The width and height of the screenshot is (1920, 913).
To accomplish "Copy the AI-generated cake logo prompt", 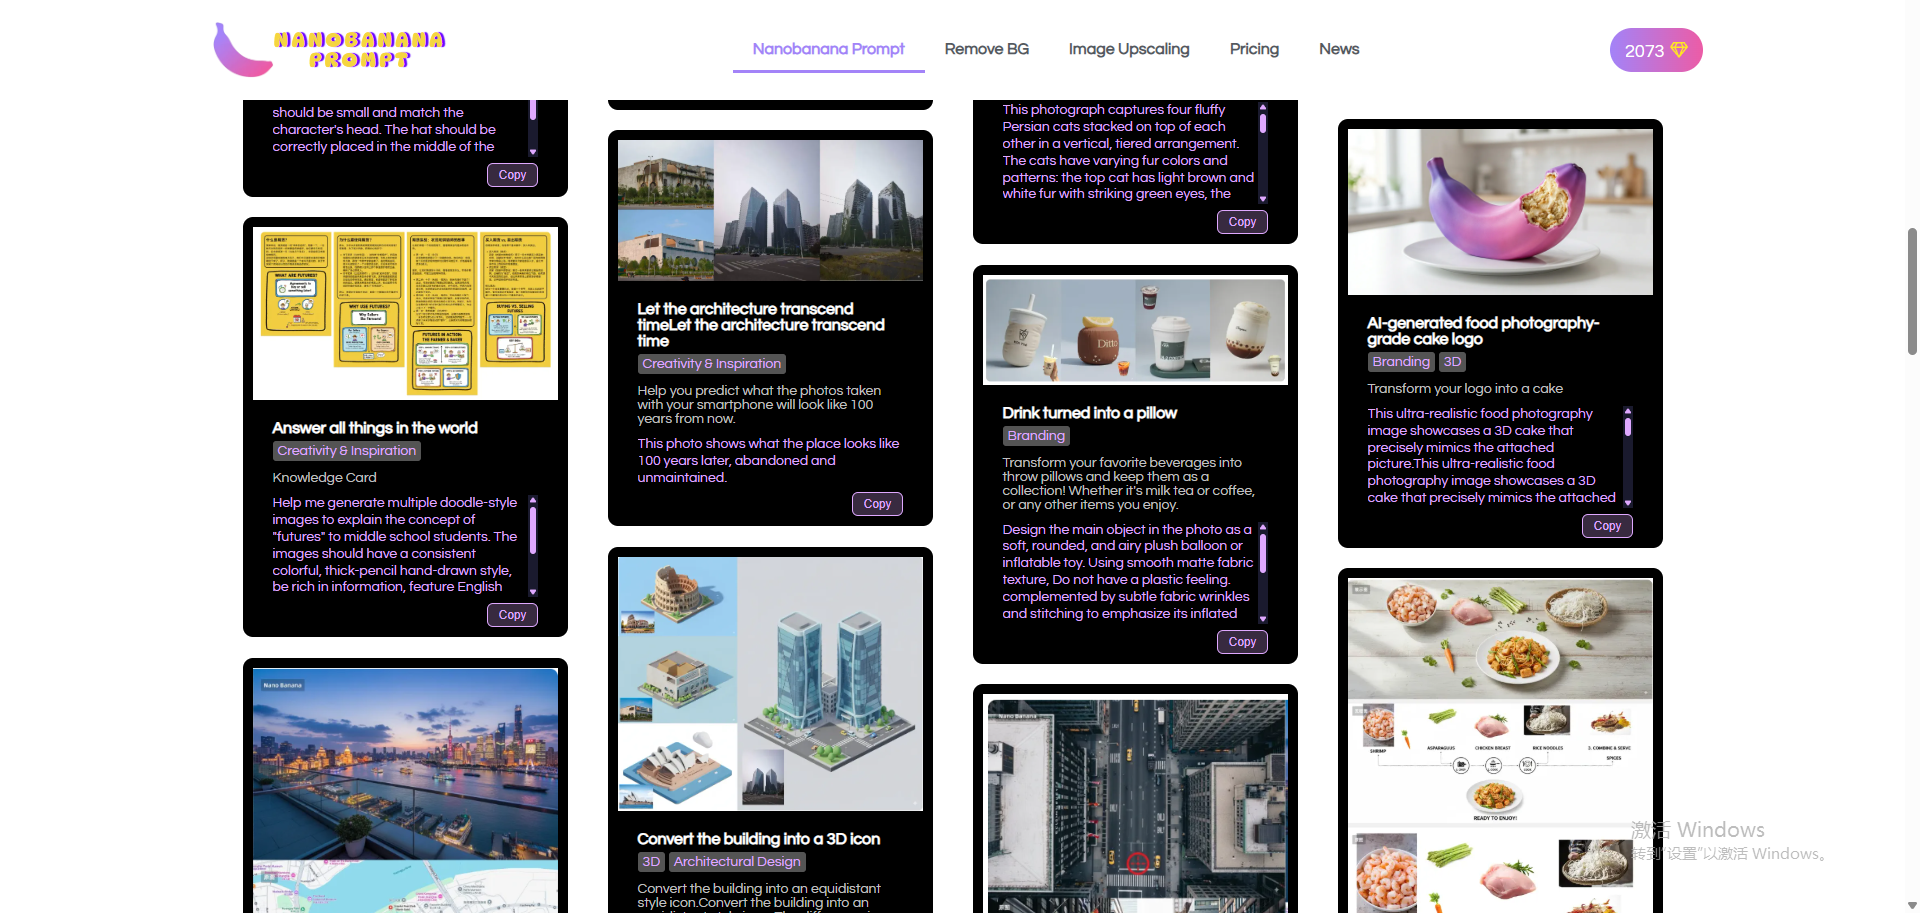I will [x=1606, y=525].
